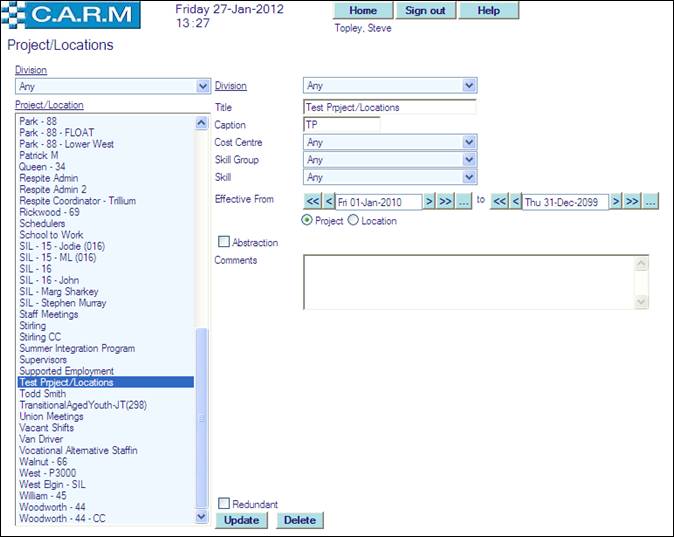The image size is (674, 537).
Task: Step back one day on Effective From date
Action: [x=329, y=201]
